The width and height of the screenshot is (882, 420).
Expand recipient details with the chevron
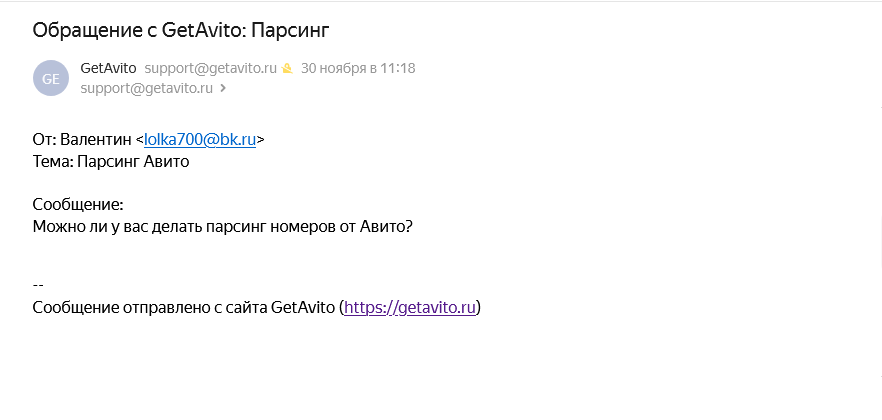coord(223,88)
